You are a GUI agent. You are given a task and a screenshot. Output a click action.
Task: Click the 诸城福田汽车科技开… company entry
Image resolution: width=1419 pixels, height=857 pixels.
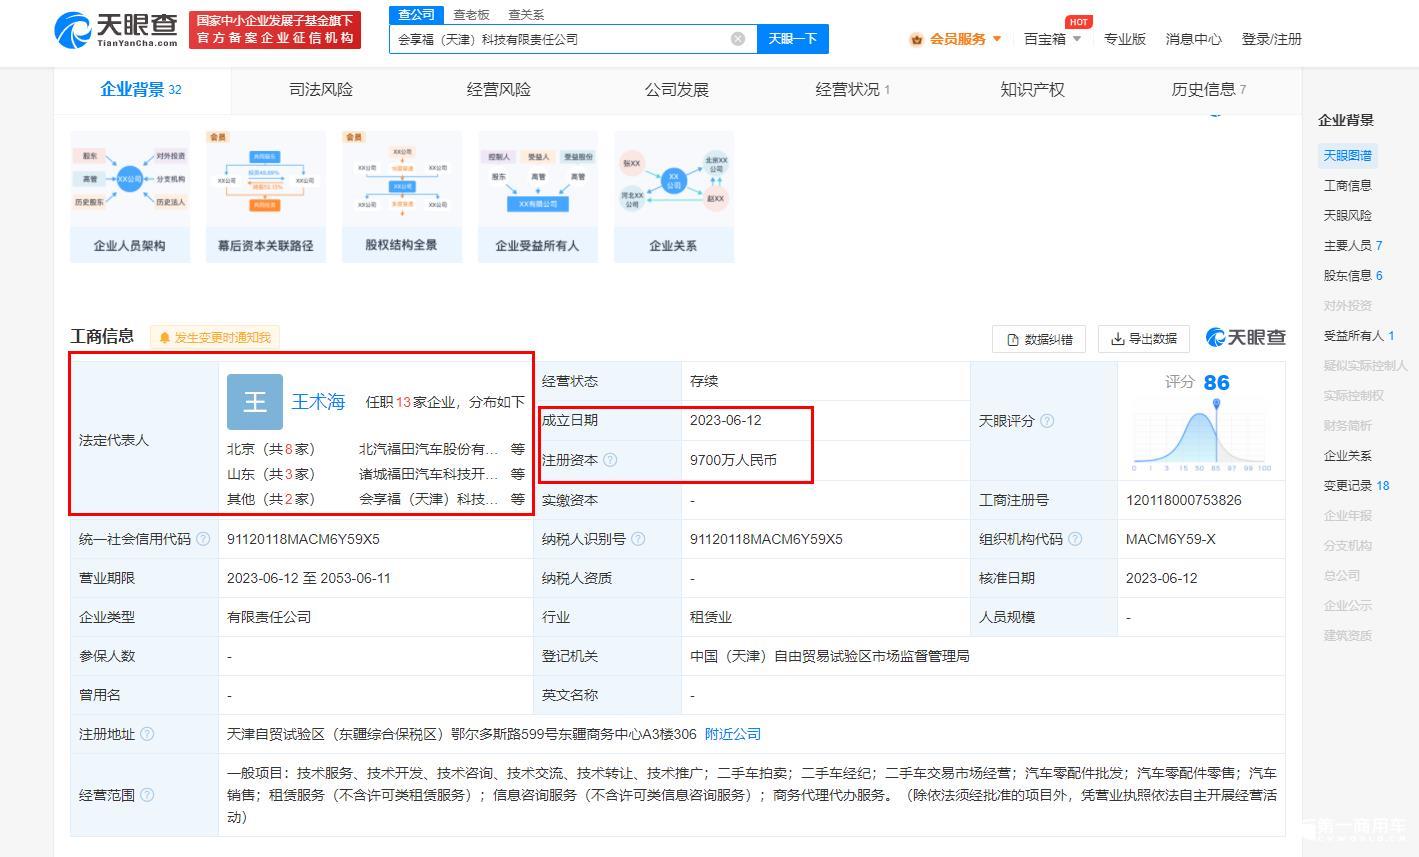pos(428,474)
